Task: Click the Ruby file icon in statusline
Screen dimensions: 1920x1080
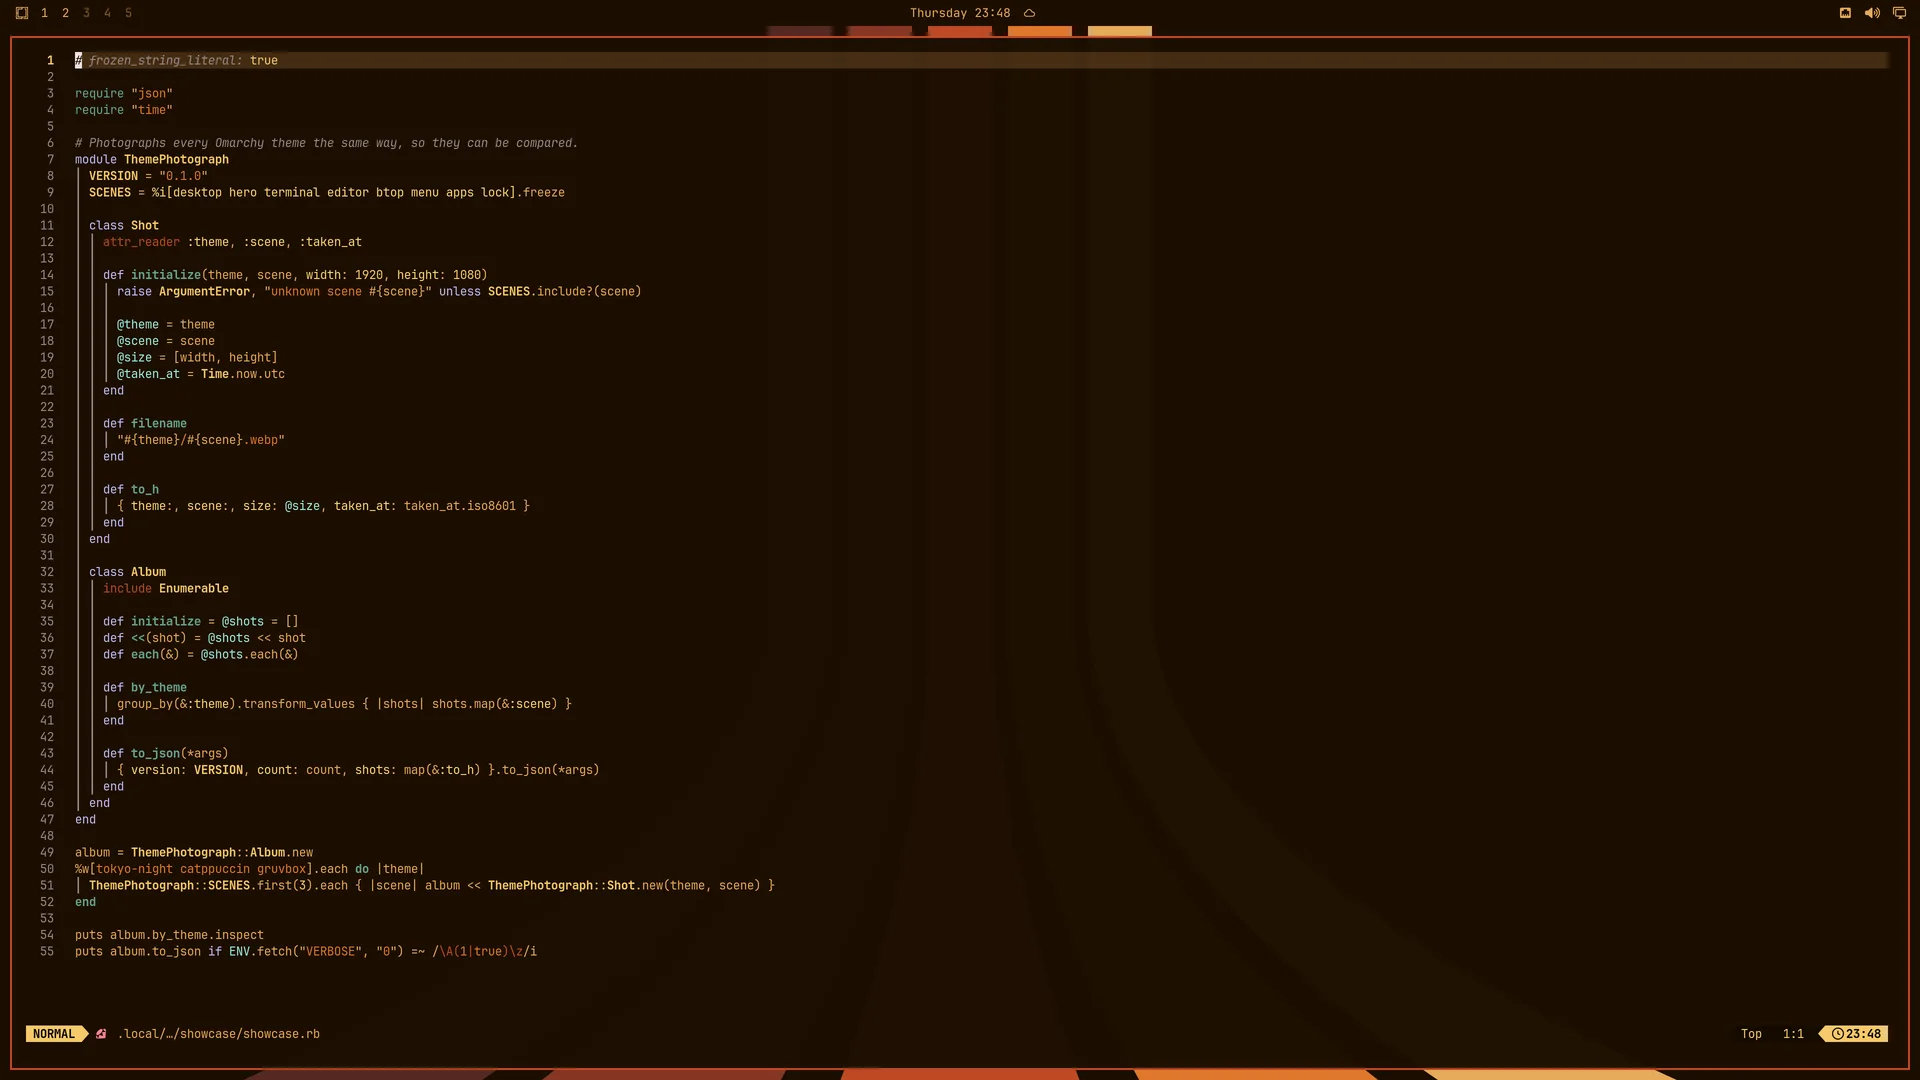Action: [101, 1034]
